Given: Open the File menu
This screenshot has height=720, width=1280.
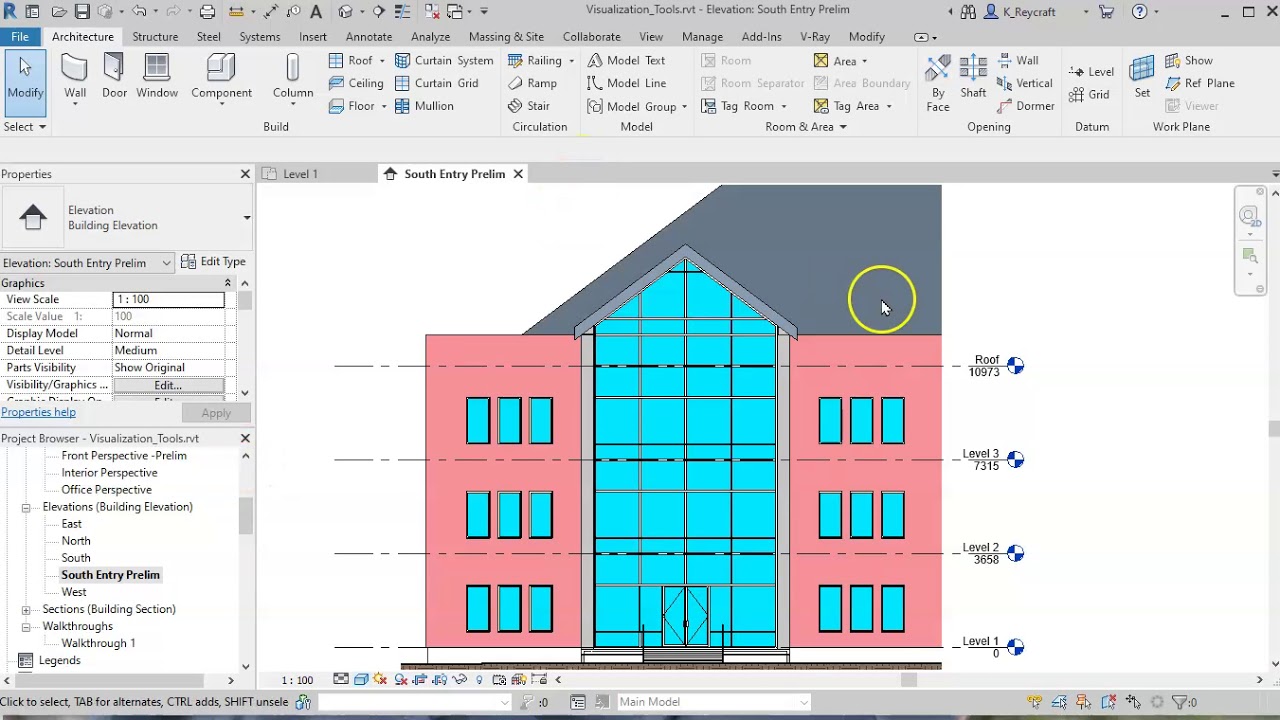Looking at the screenshot, I should tap(20, 37).
